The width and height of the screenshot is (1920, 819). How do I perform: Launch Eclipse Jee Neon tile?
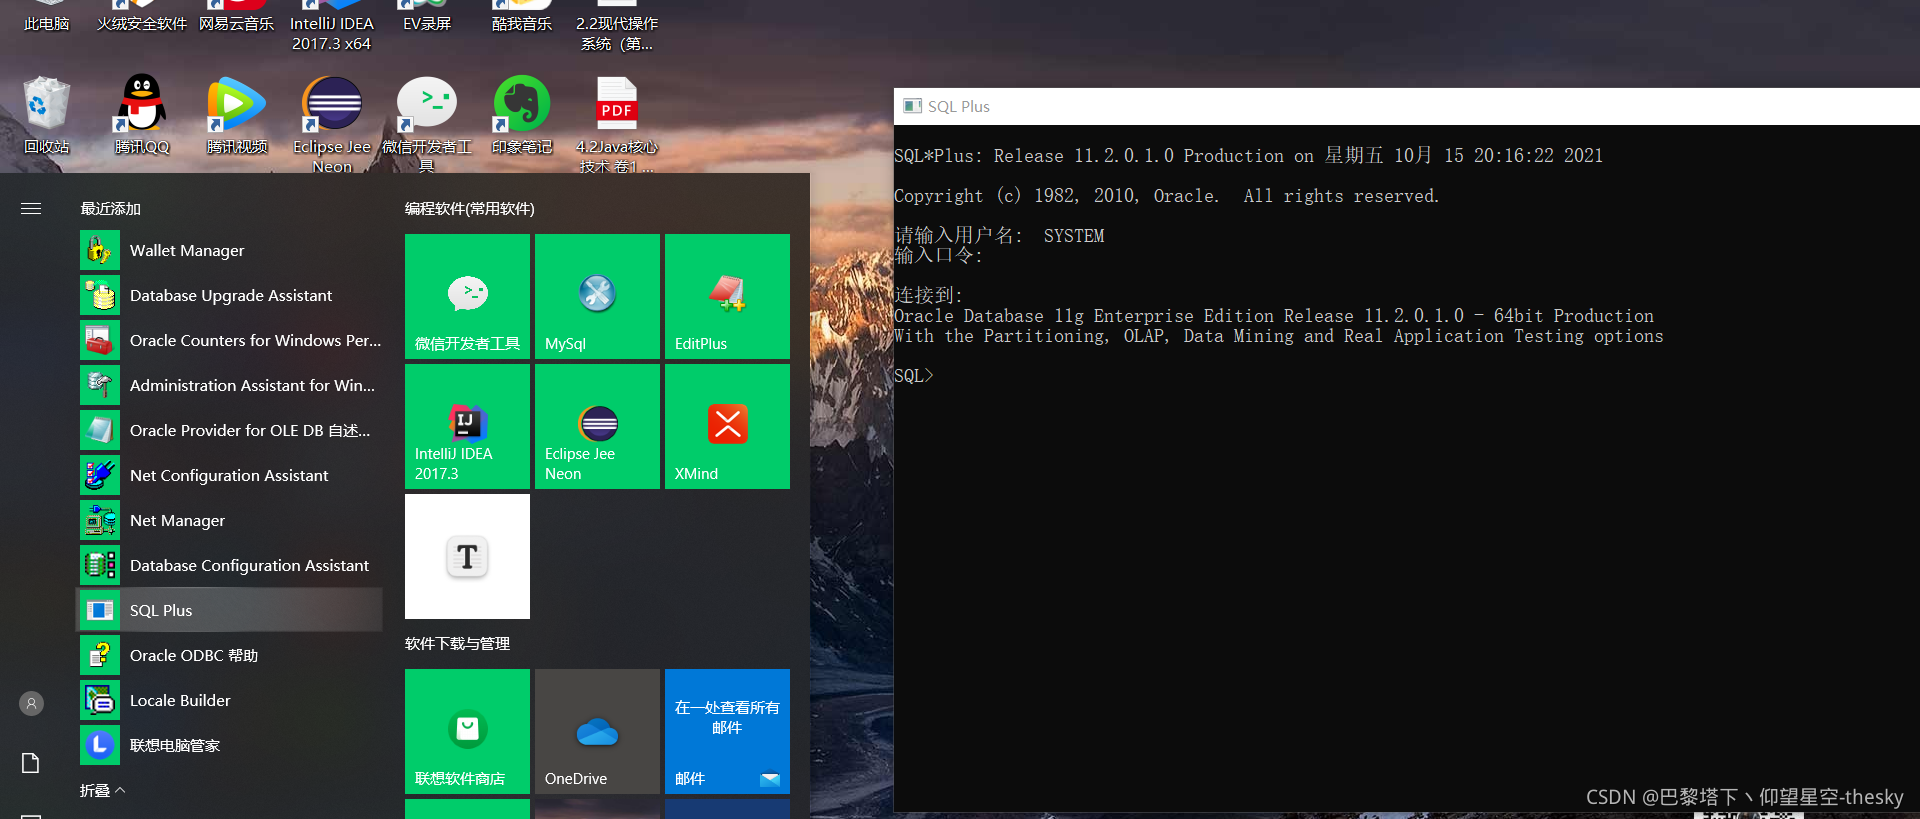click(597, 426)
